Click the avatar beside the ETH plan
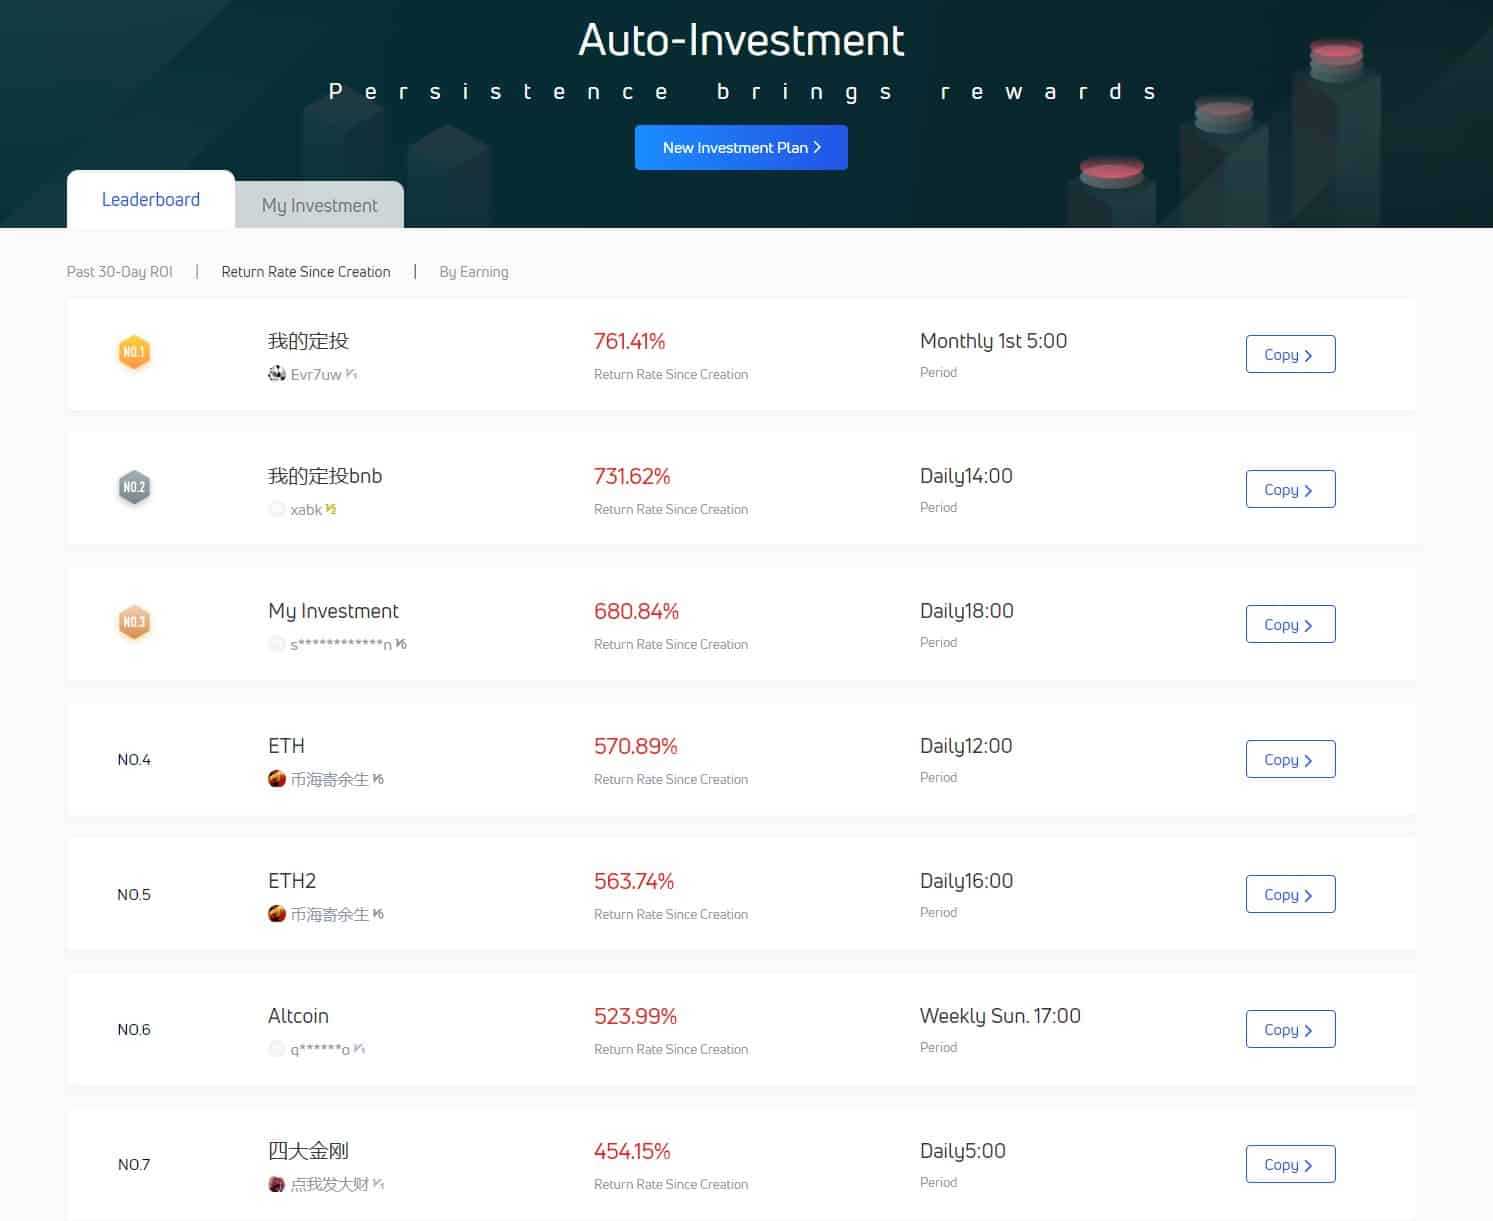1493x1221 pixels. 277,779
